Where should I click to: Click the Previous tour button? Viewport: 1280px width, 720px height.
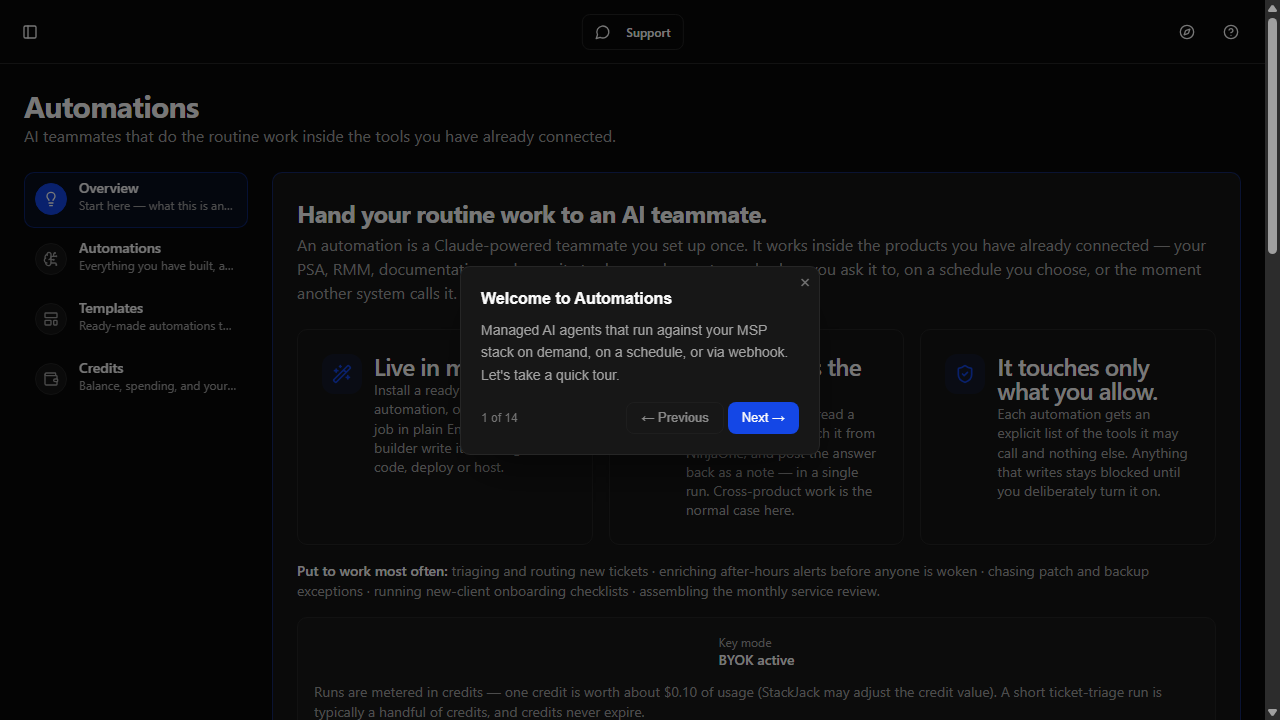674,418
